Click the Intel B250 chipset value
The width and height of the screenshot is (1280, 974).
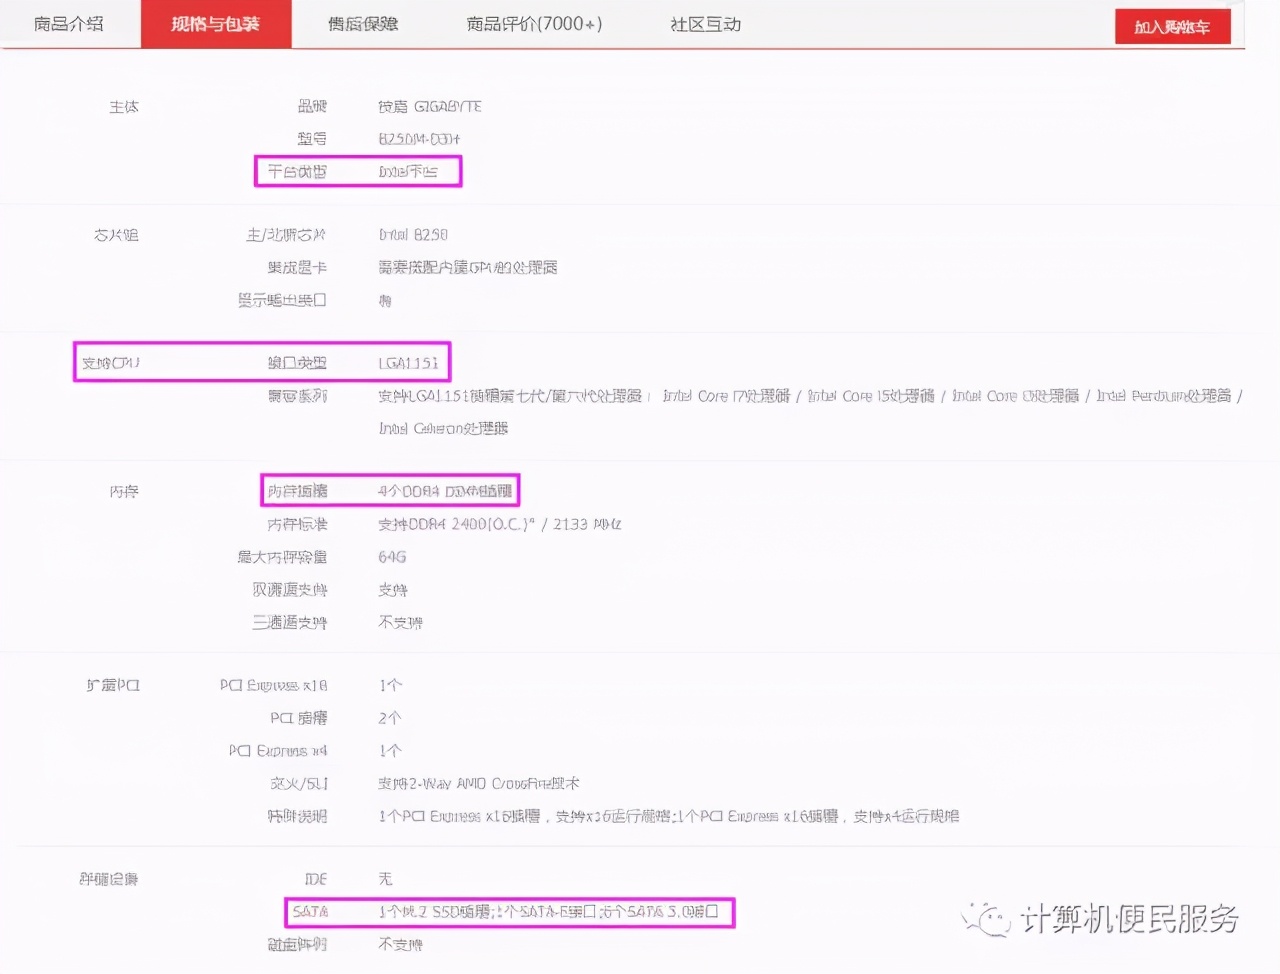pyautogui.click(x=414, y=234)
